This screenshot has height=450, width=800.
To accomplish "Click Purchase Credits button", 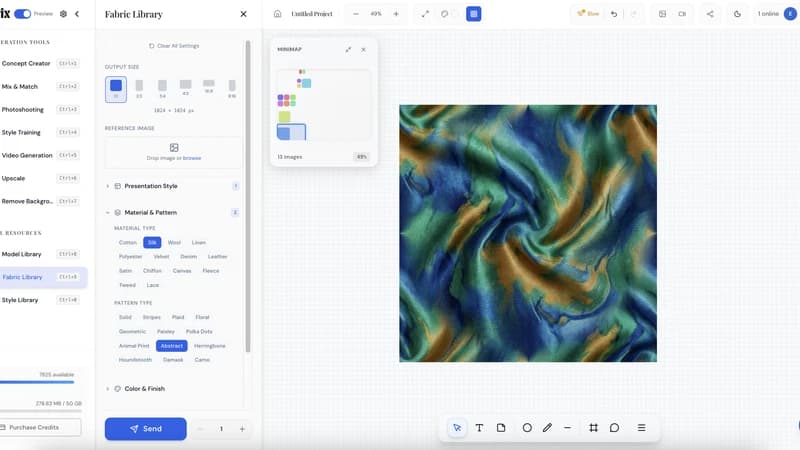I will pos(40,427).
